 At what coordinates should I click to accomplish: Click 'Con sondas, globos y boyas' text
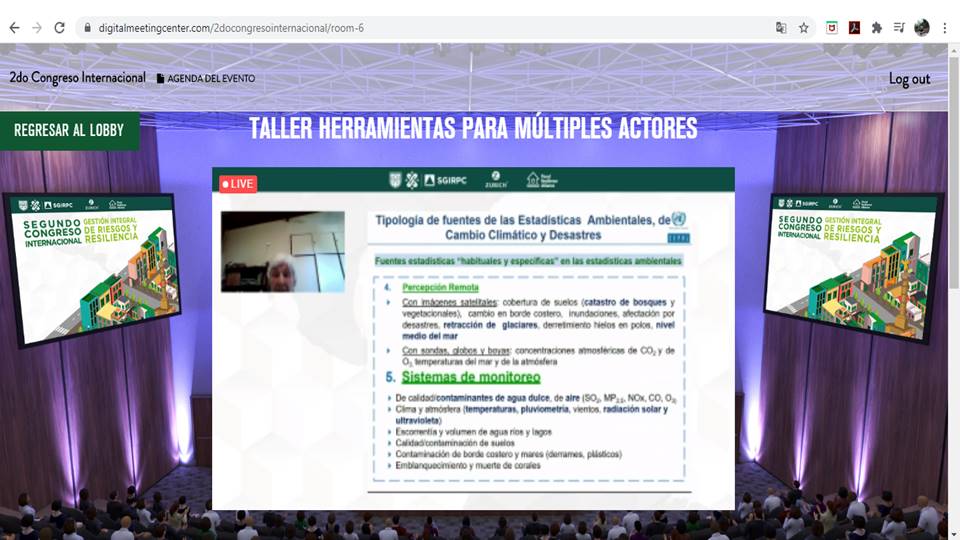click(x=456, y=351)
